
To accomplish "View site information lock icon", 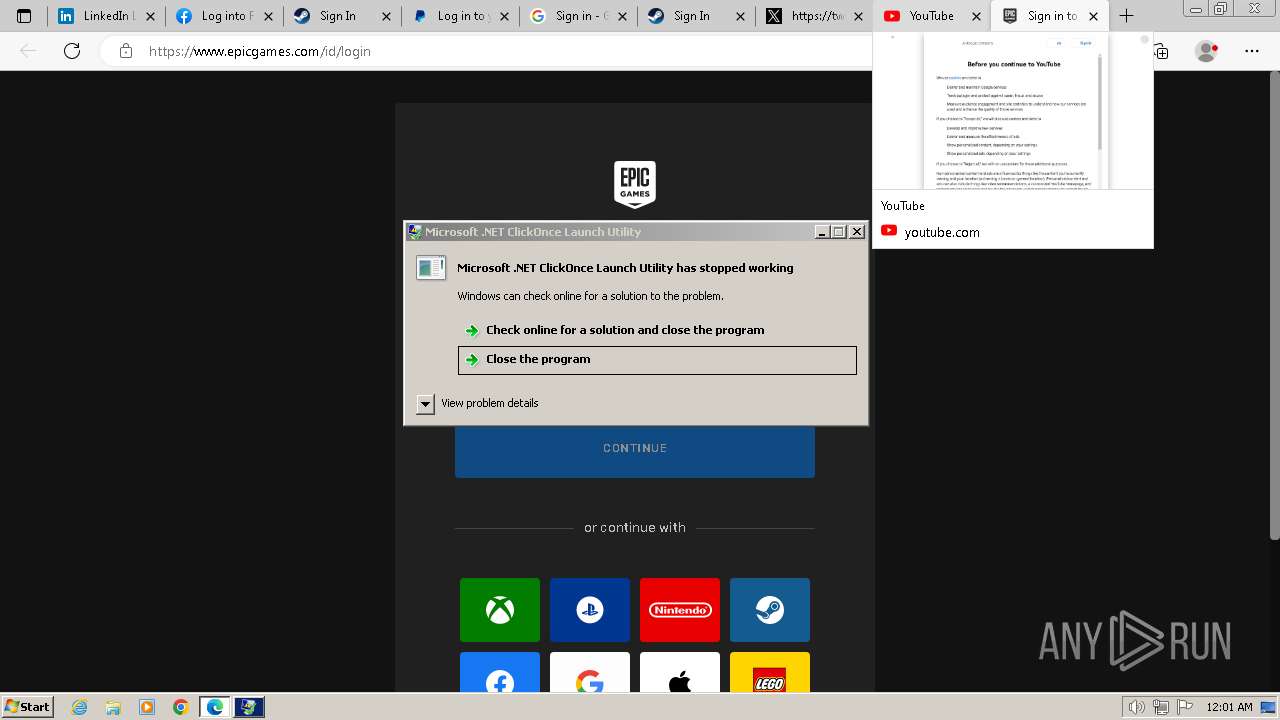I will click(126, 51).
